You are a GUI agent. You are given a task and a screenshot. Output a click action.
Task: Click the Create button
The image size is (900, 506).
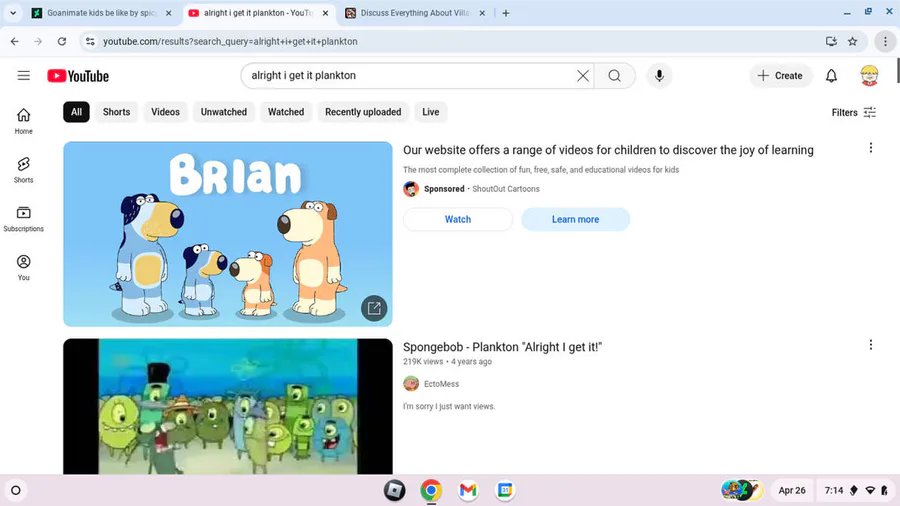click(x=780, y=76)
